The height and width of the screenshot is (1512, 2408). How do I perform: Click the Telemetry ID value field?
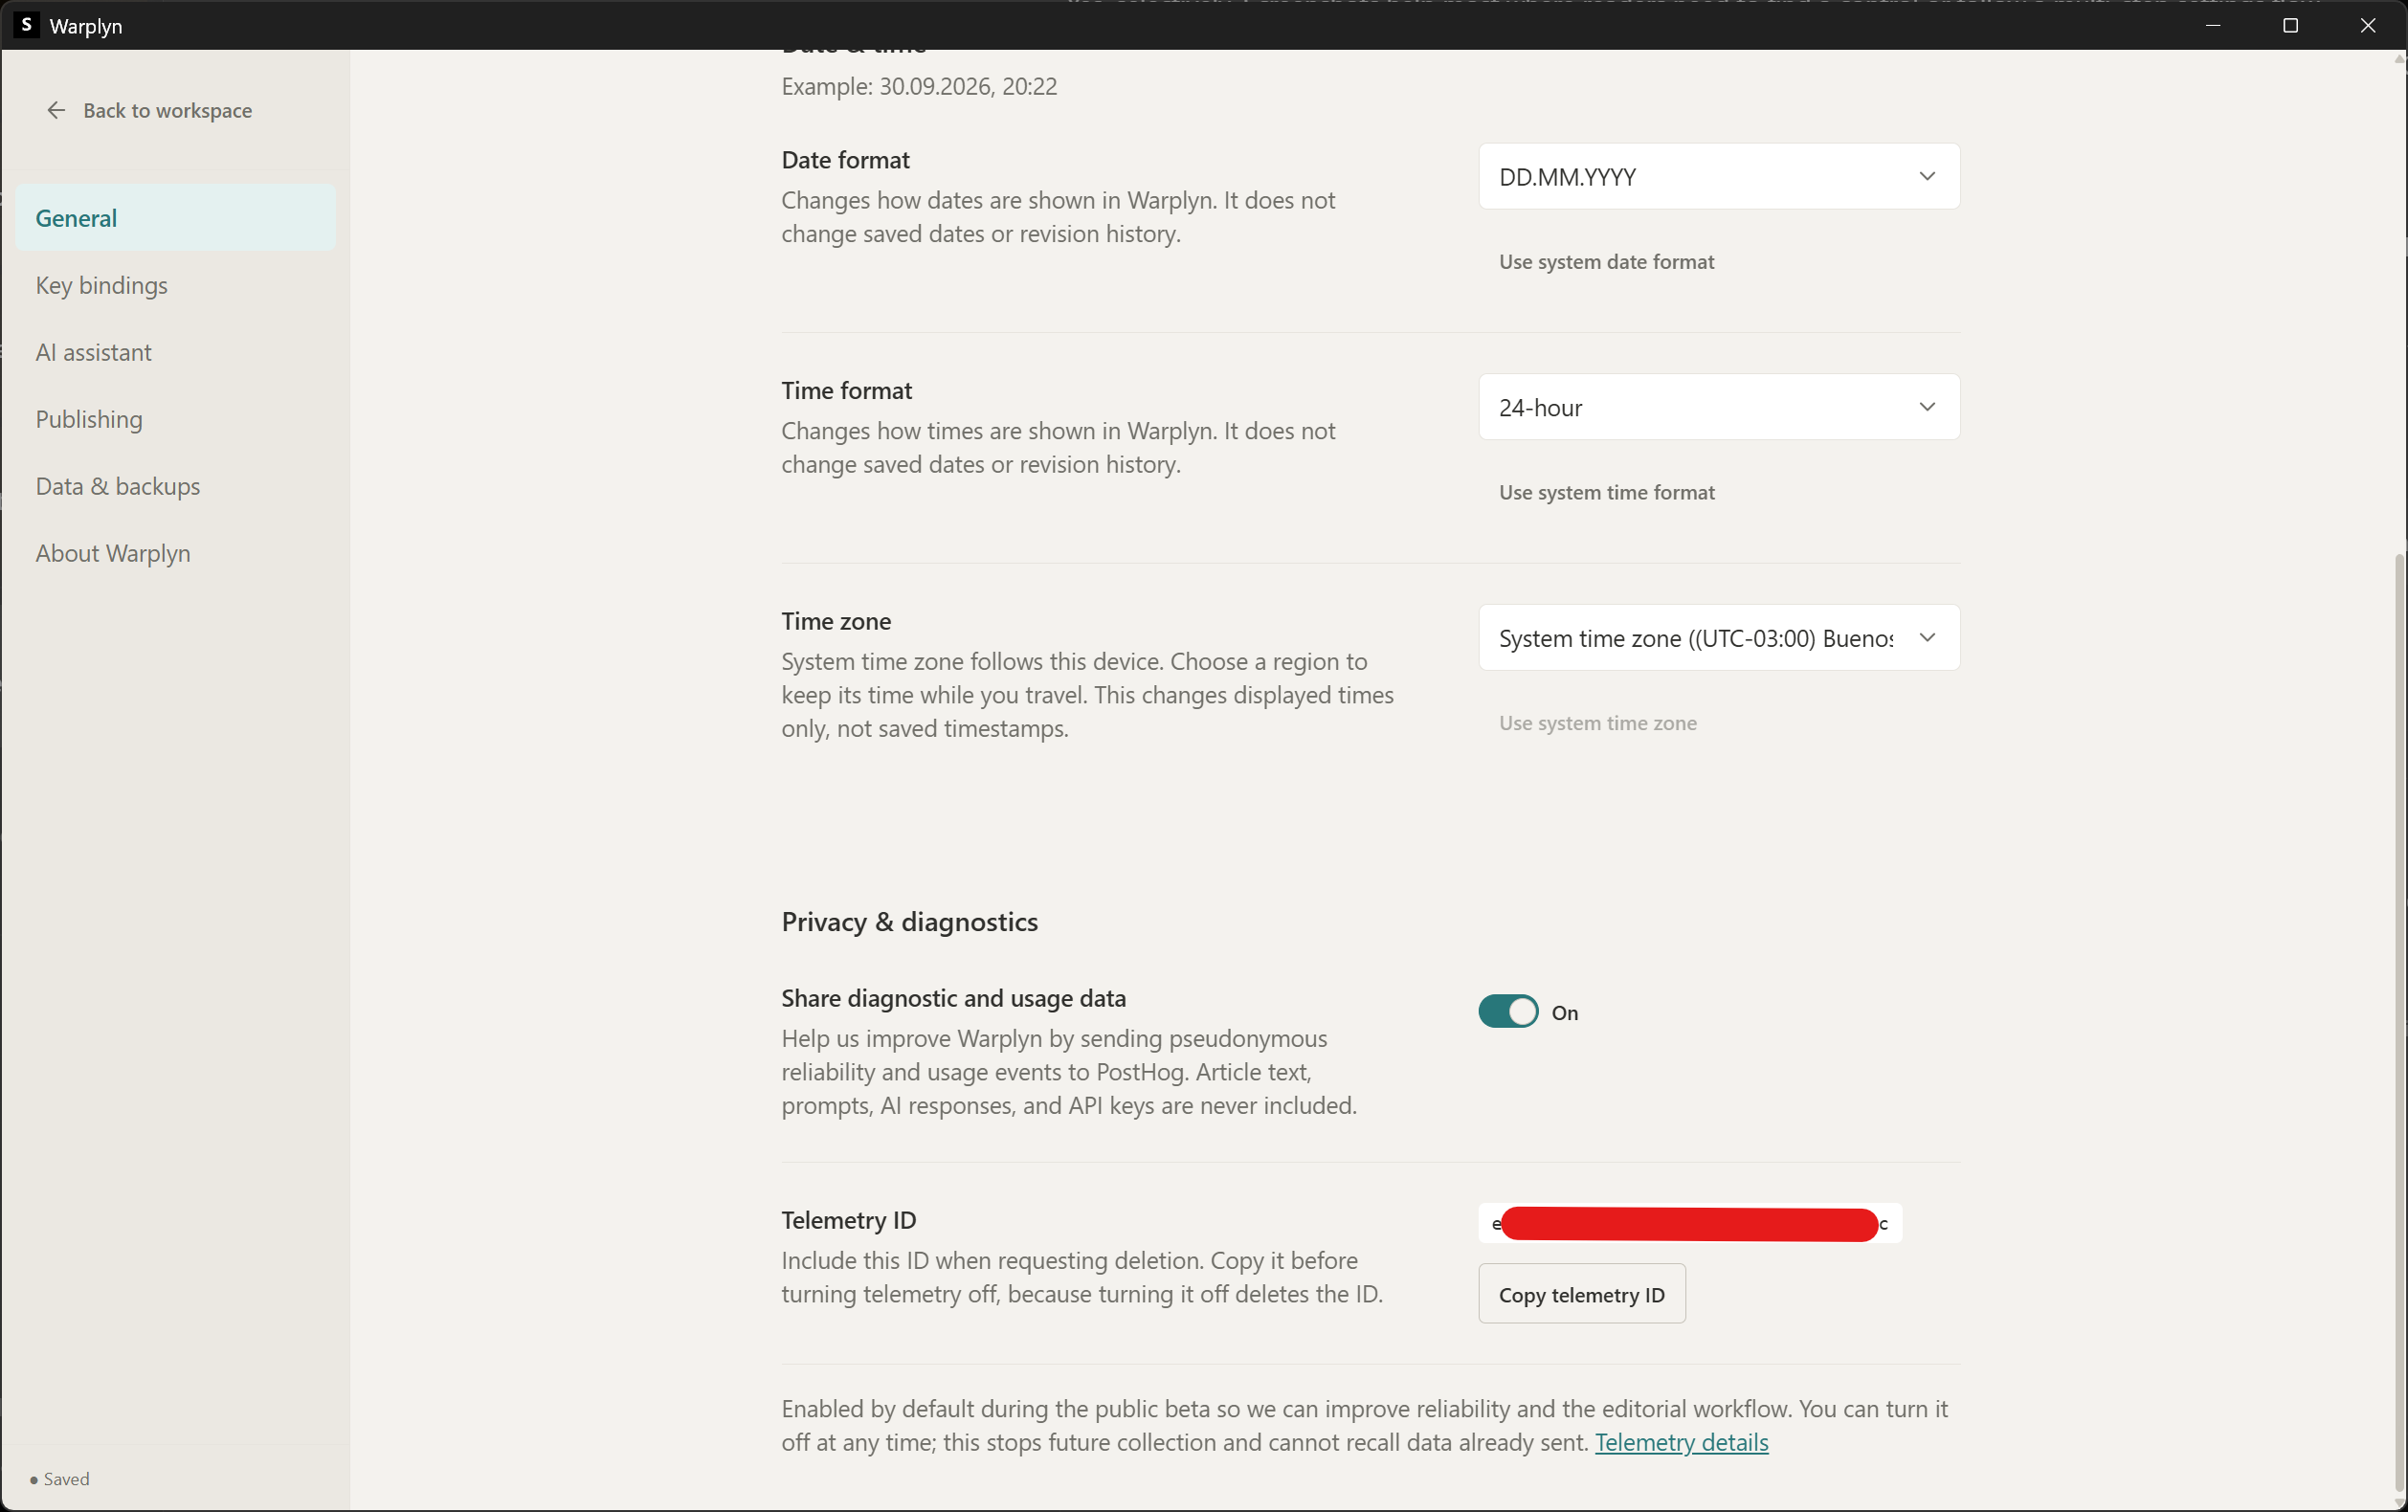(x=1690, y=1224)
